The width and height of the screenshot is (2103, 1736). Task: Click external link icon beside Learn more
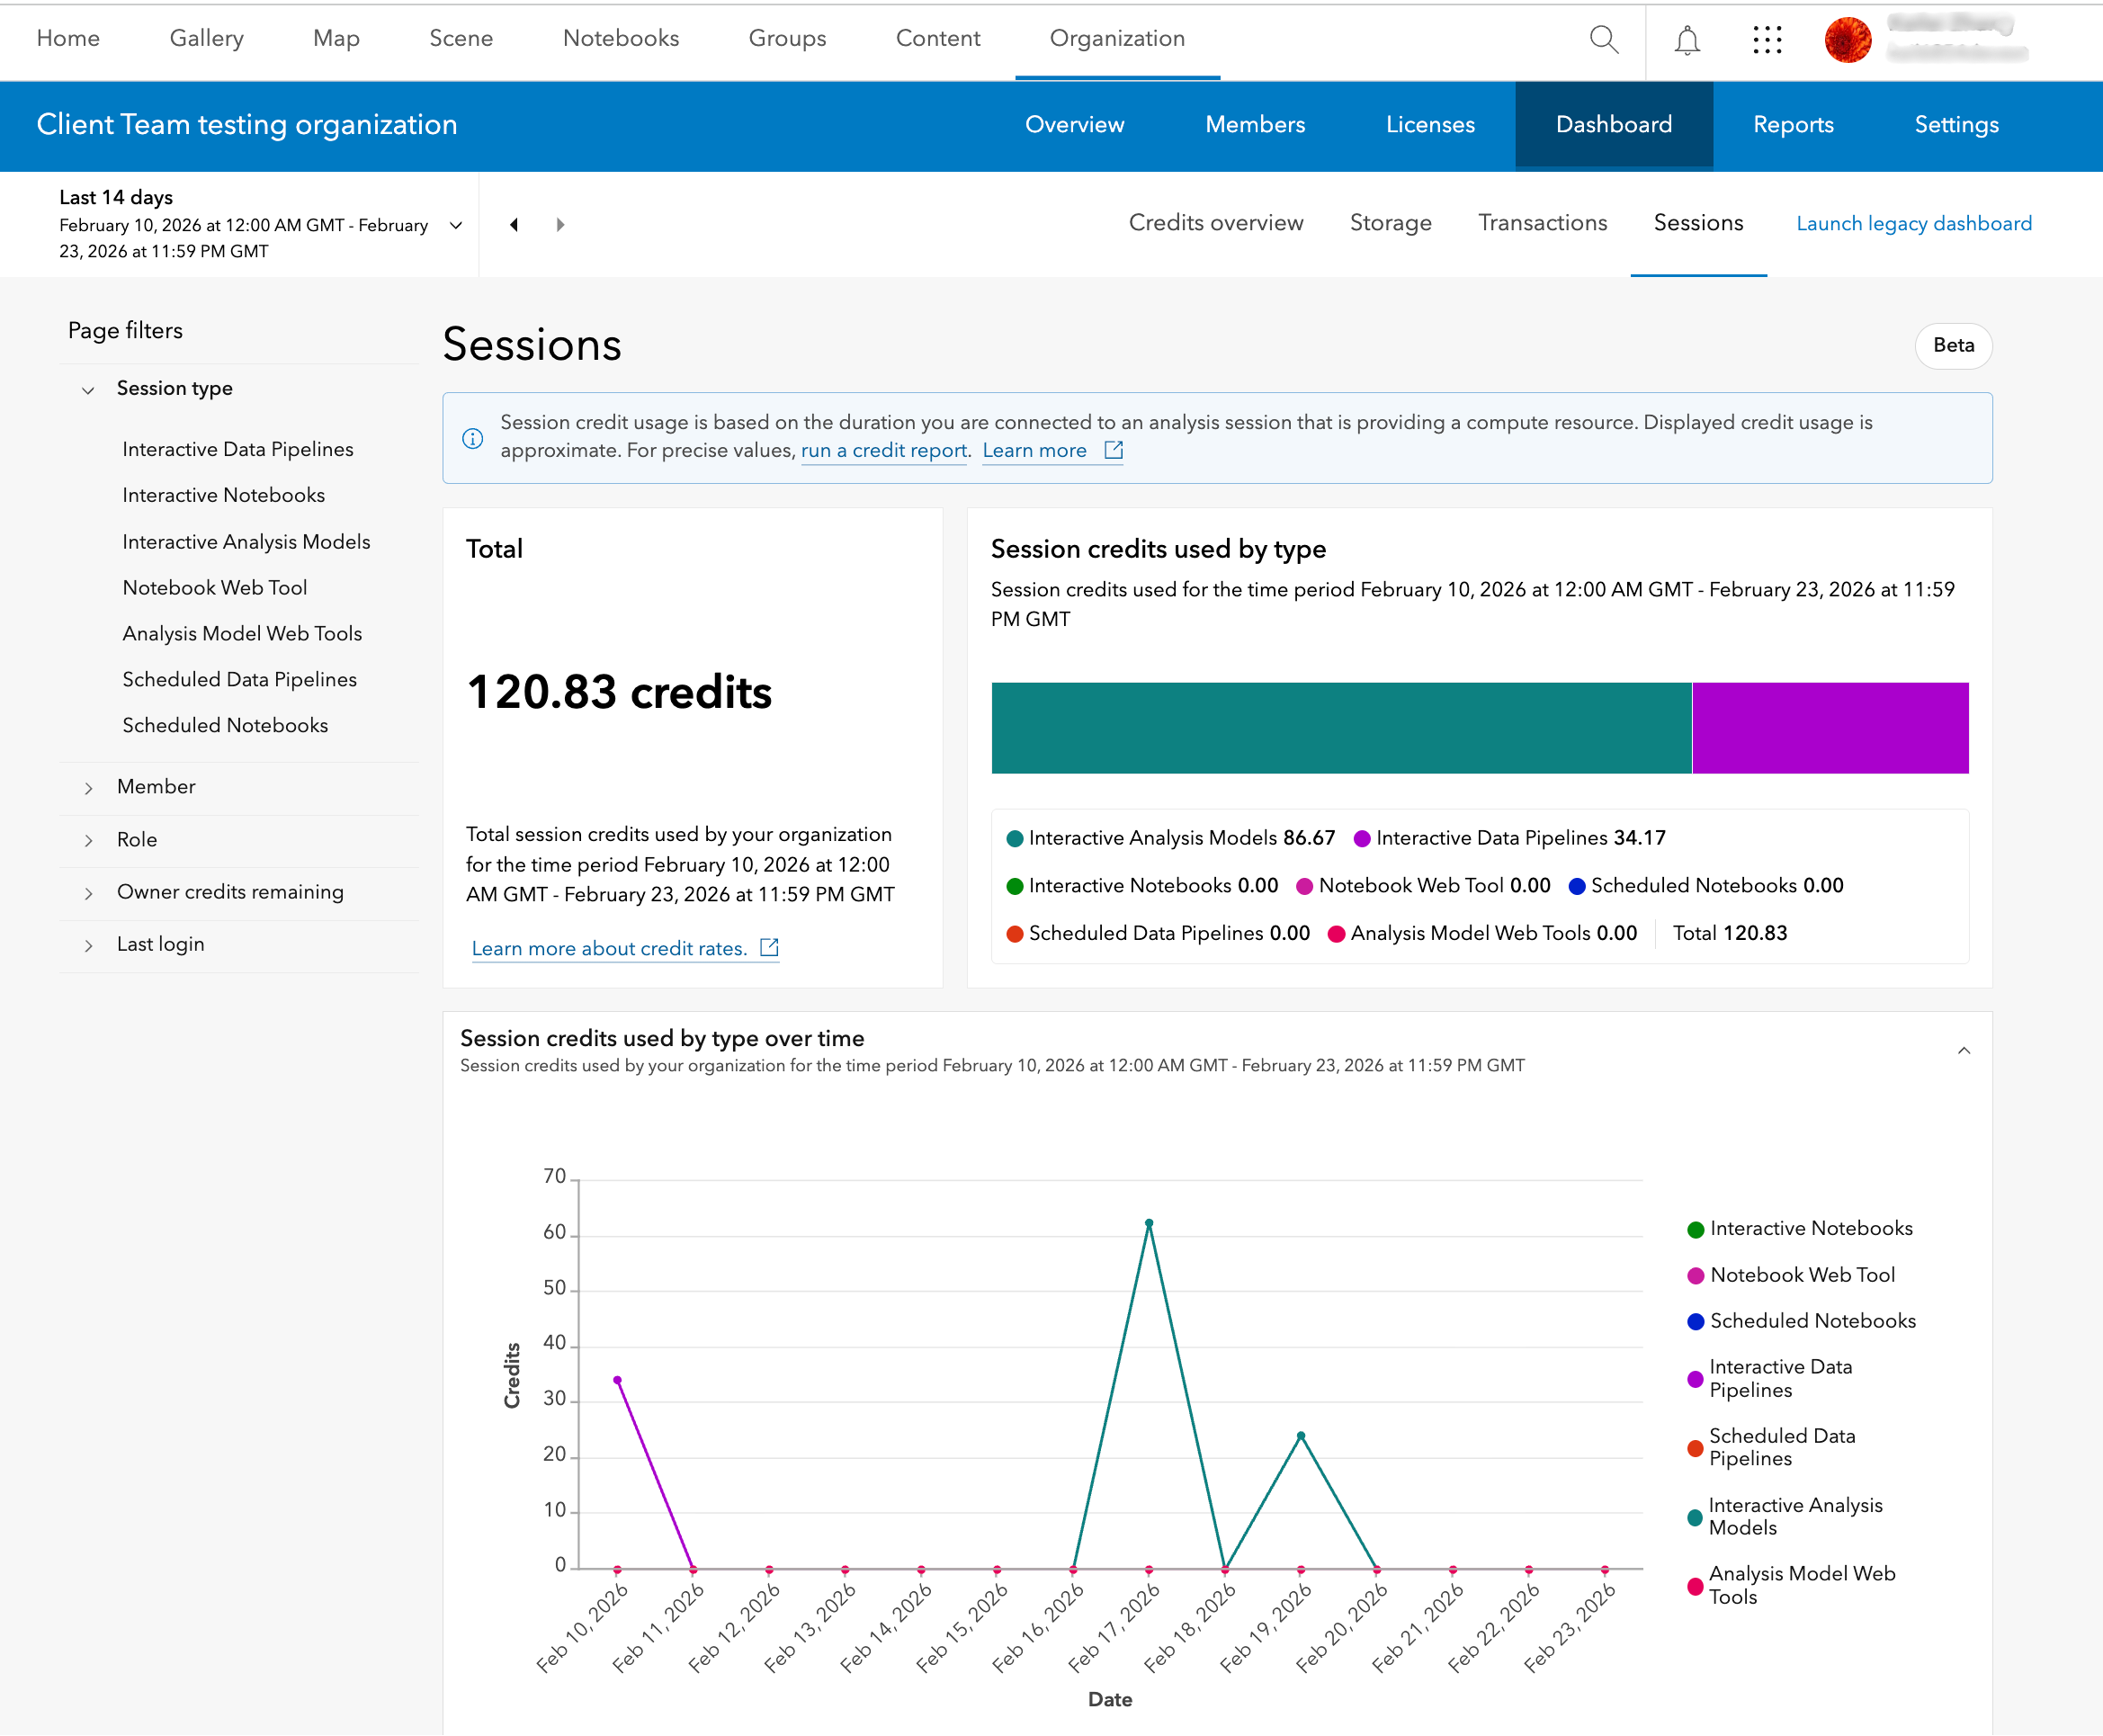point(1113,451)
